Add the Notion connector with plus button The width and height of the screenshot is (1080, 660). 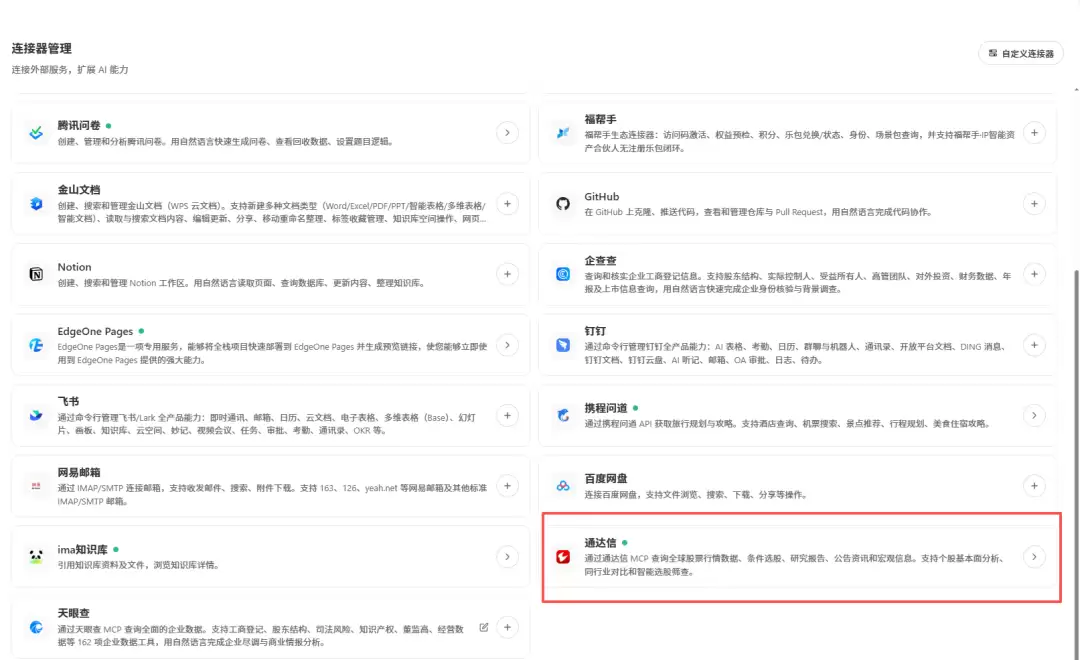pos(507,274)
